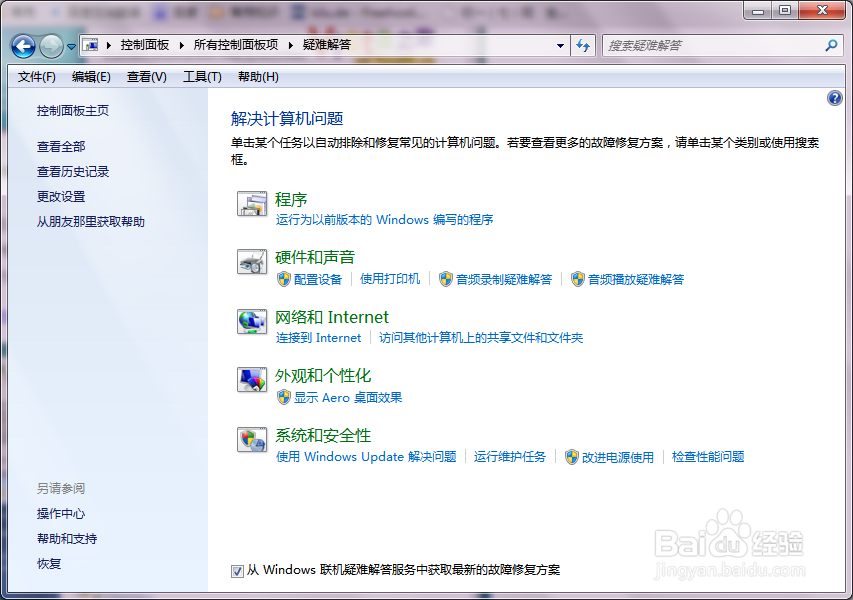853x600 pixels.
Task: Go to 控制面板主页
Action: coord(73,111)
